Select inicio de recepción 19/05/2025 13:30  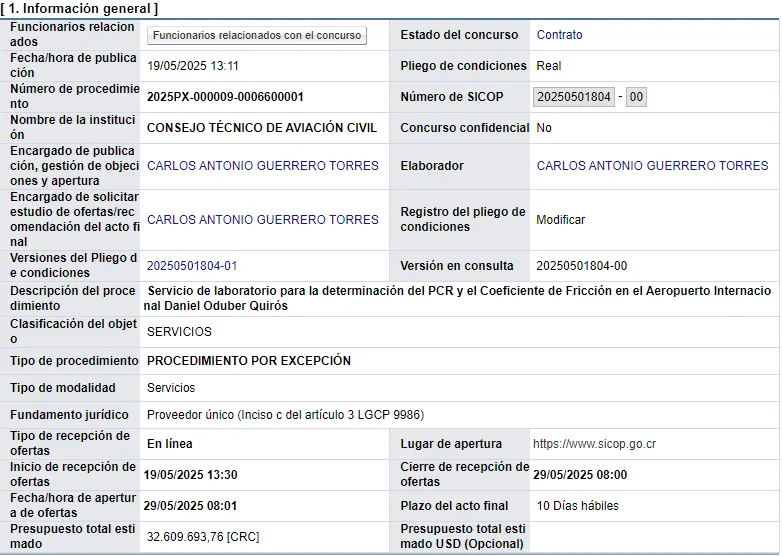[x=191, y=475]
